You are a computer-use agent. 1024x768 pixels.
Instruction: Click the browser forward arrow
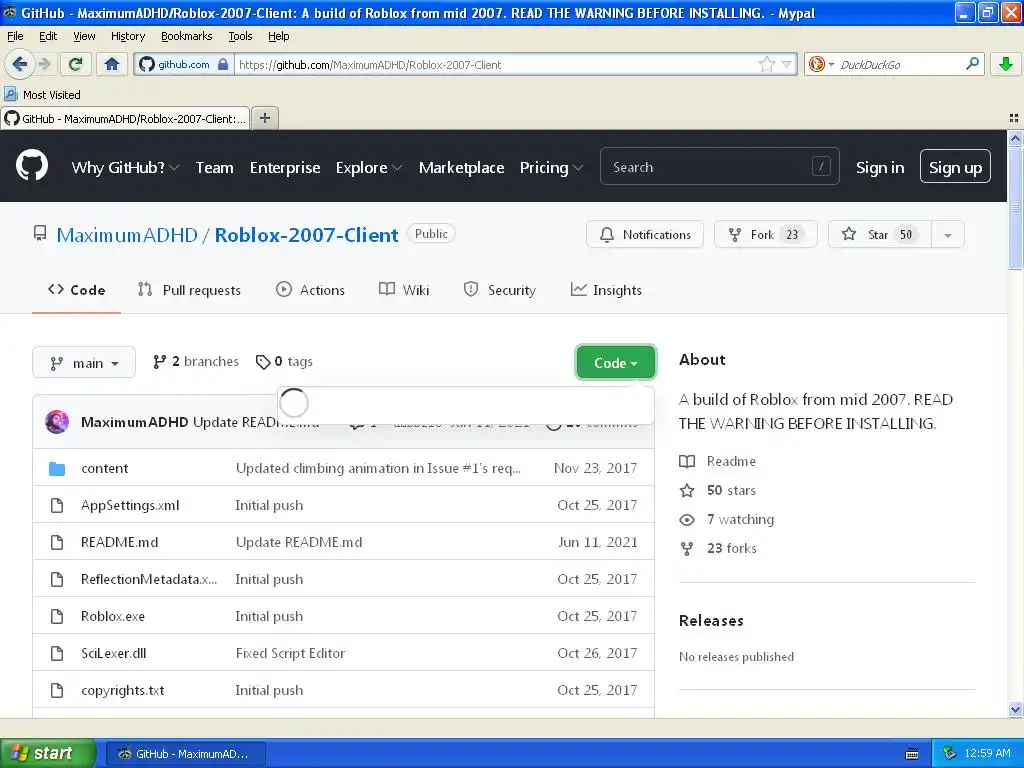click(x=44, y=64)
